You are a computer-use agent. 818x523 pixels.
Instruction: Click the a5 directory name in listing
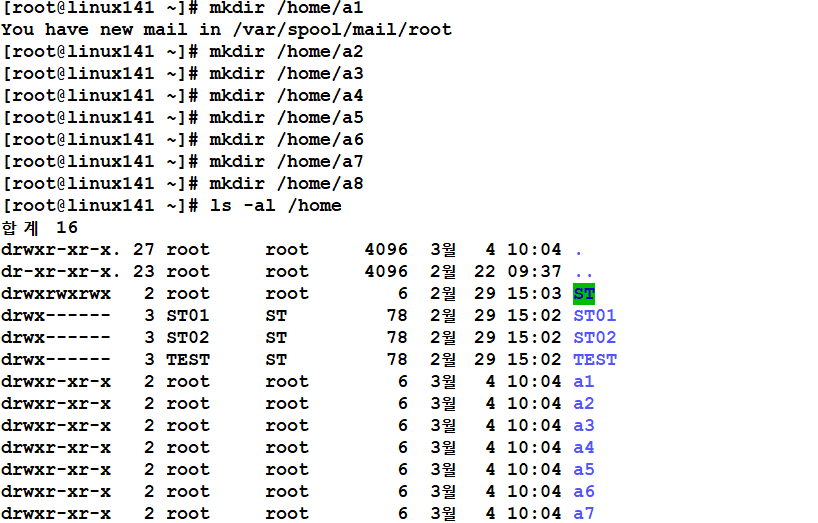584,469
